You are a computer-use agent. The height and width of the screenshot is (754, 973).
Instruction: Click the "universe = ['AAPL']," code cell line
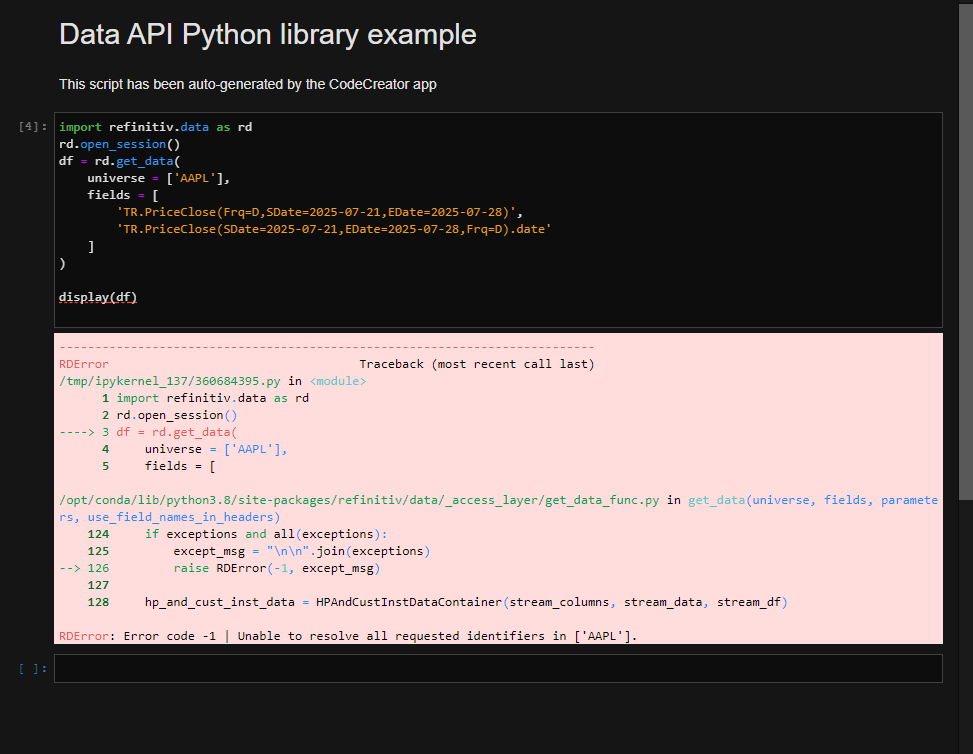(x=159, y=178)
